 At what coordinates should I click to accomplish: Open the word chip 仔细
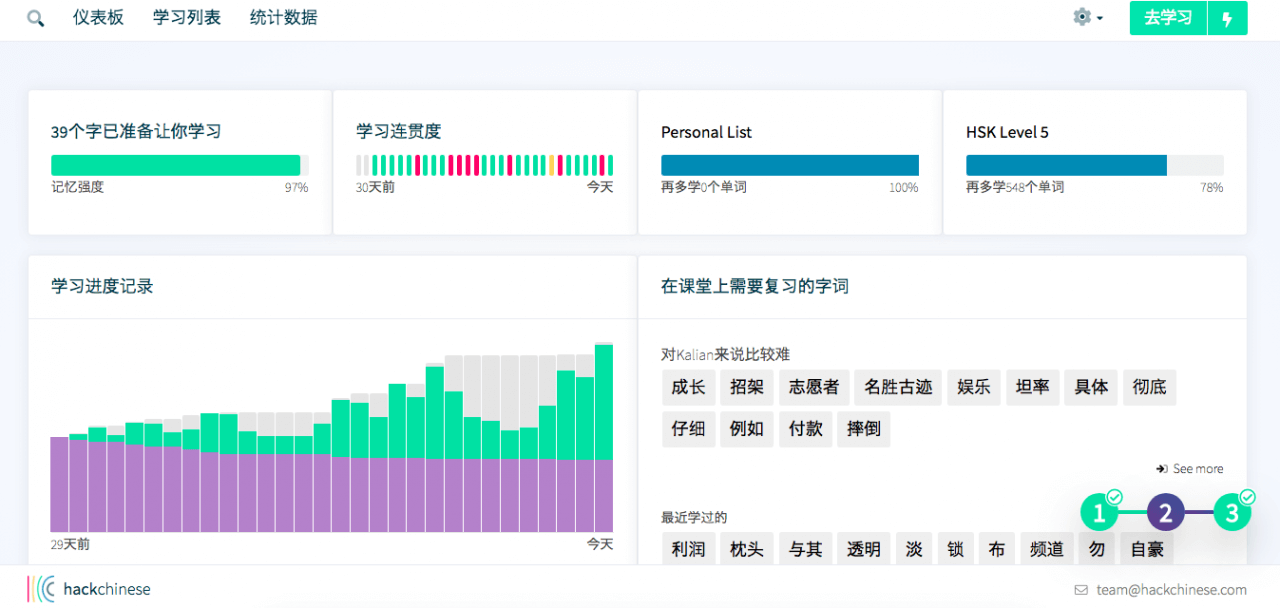(x=688, y=429)
